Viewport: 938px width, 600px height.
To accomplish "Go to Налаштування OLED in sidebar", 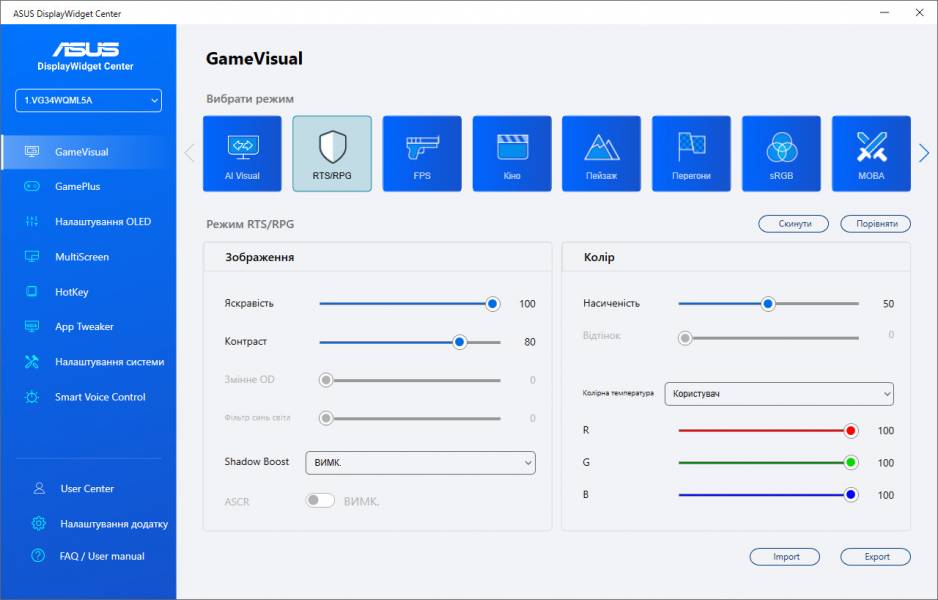I will click(x=102, y=222).
